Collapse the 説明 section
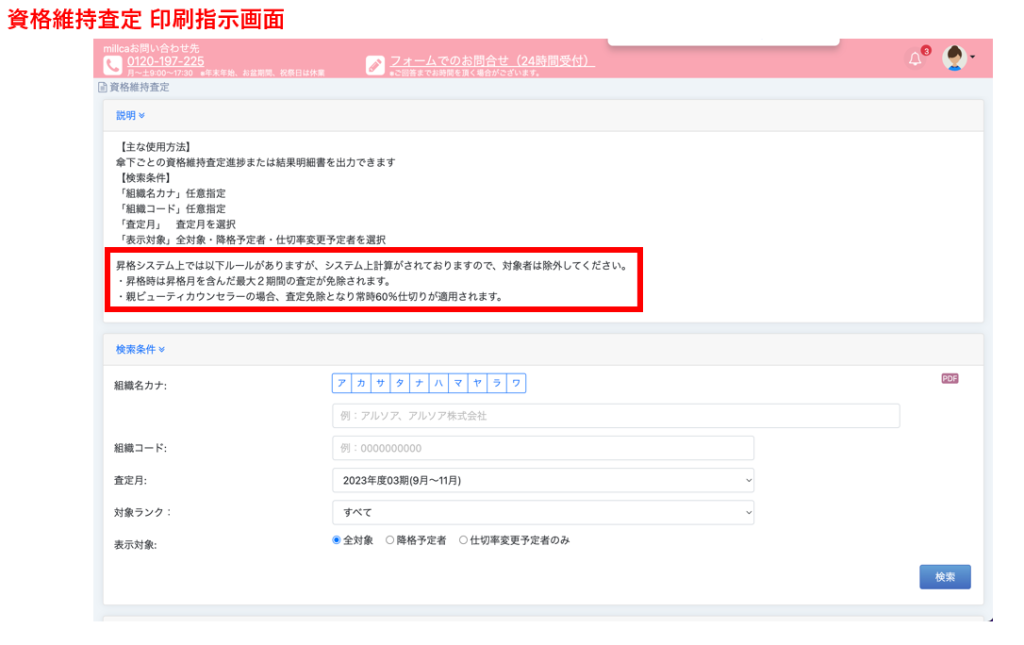1024x645 pixels. pos(130,115)
